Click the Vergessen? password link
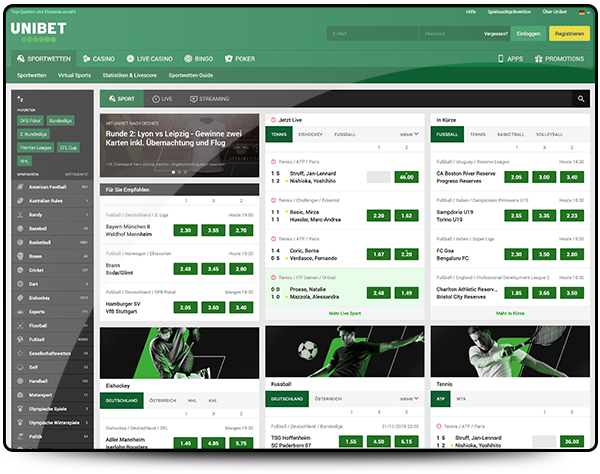600x474 pixels. [x=496, y=34]
